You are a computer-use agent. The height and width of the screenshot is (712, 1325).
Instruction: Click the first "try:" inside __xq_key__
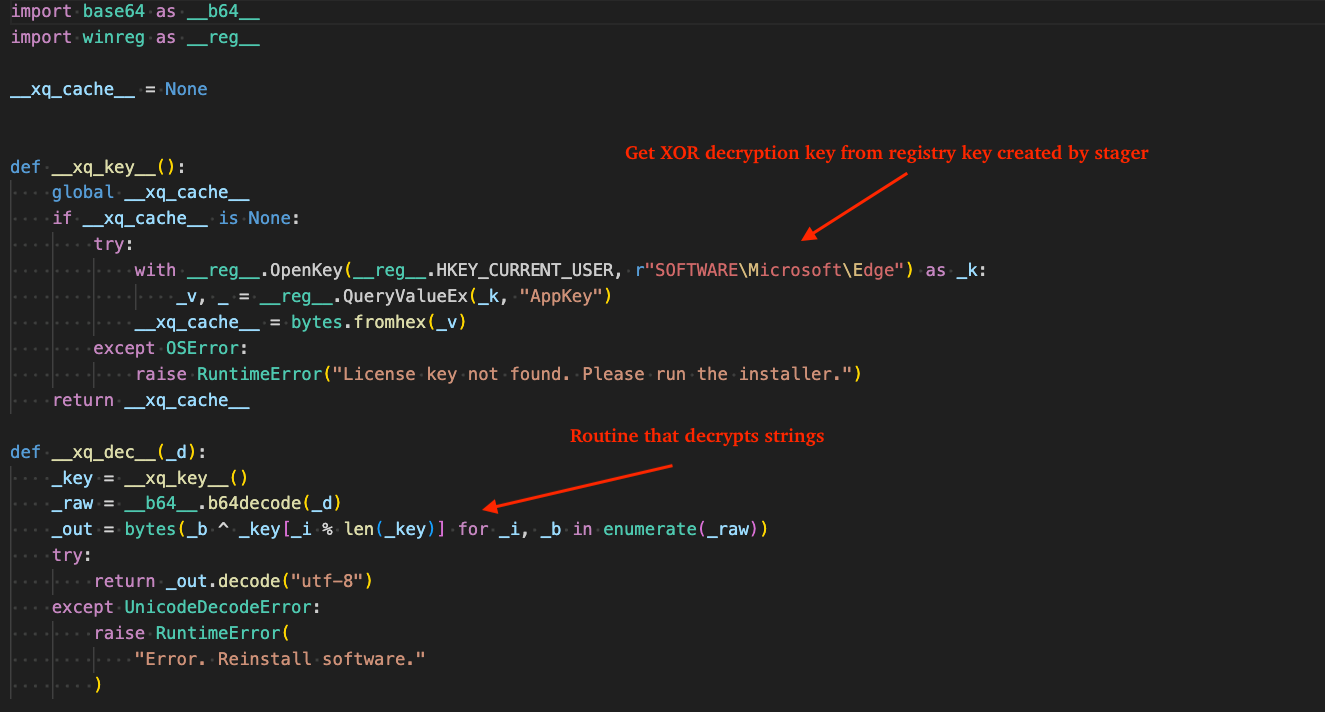tap(114, 244)
